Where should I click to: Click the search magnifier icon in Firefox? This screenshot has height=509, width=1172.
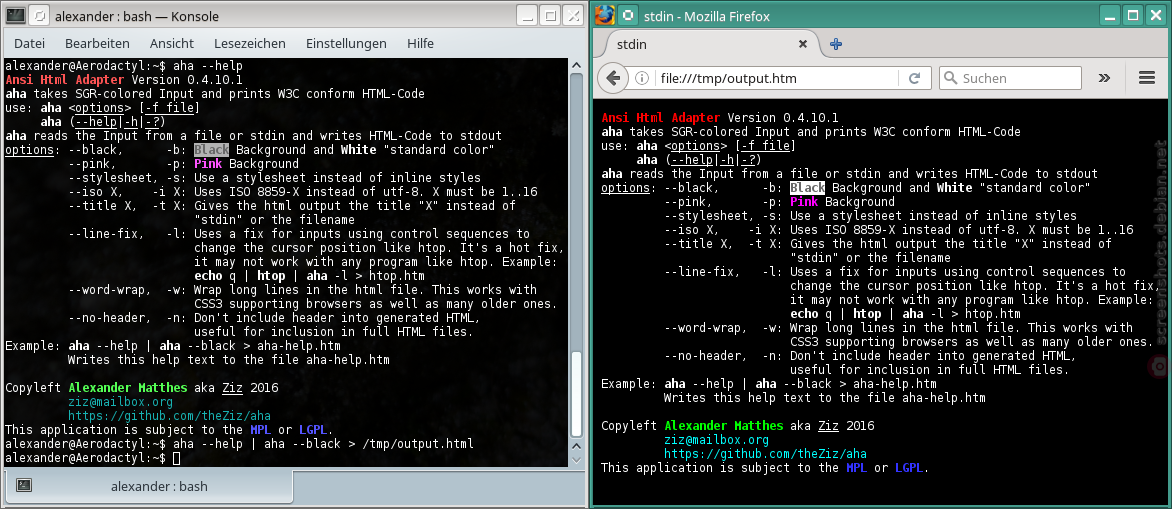[950, 78]
